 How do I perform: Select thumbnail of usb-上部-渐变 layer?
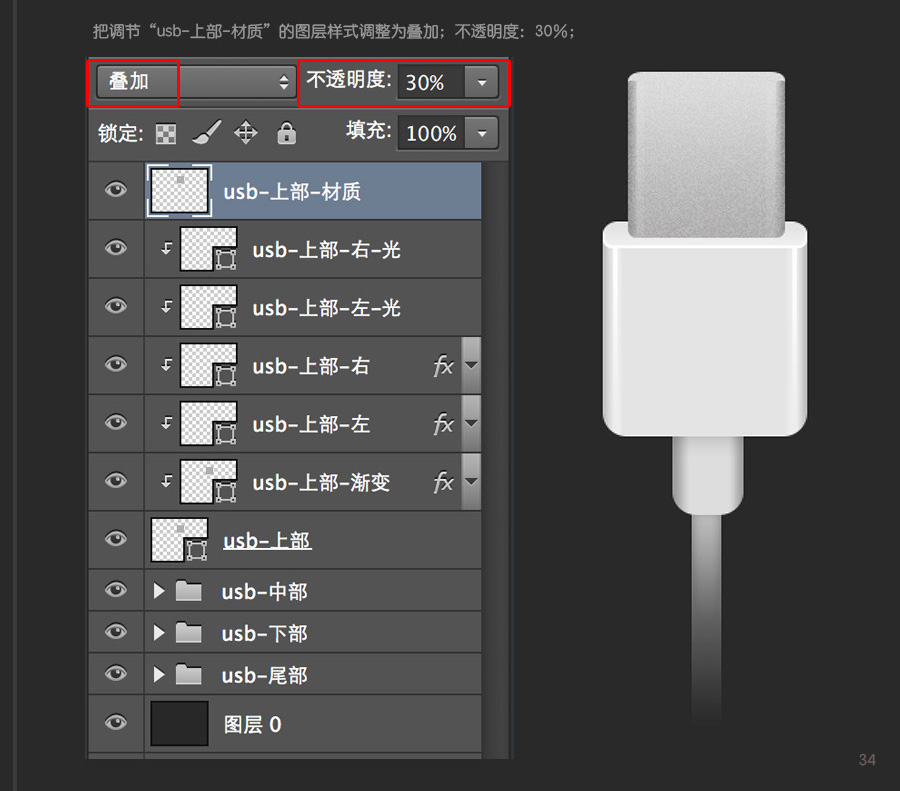click(208, 482)
